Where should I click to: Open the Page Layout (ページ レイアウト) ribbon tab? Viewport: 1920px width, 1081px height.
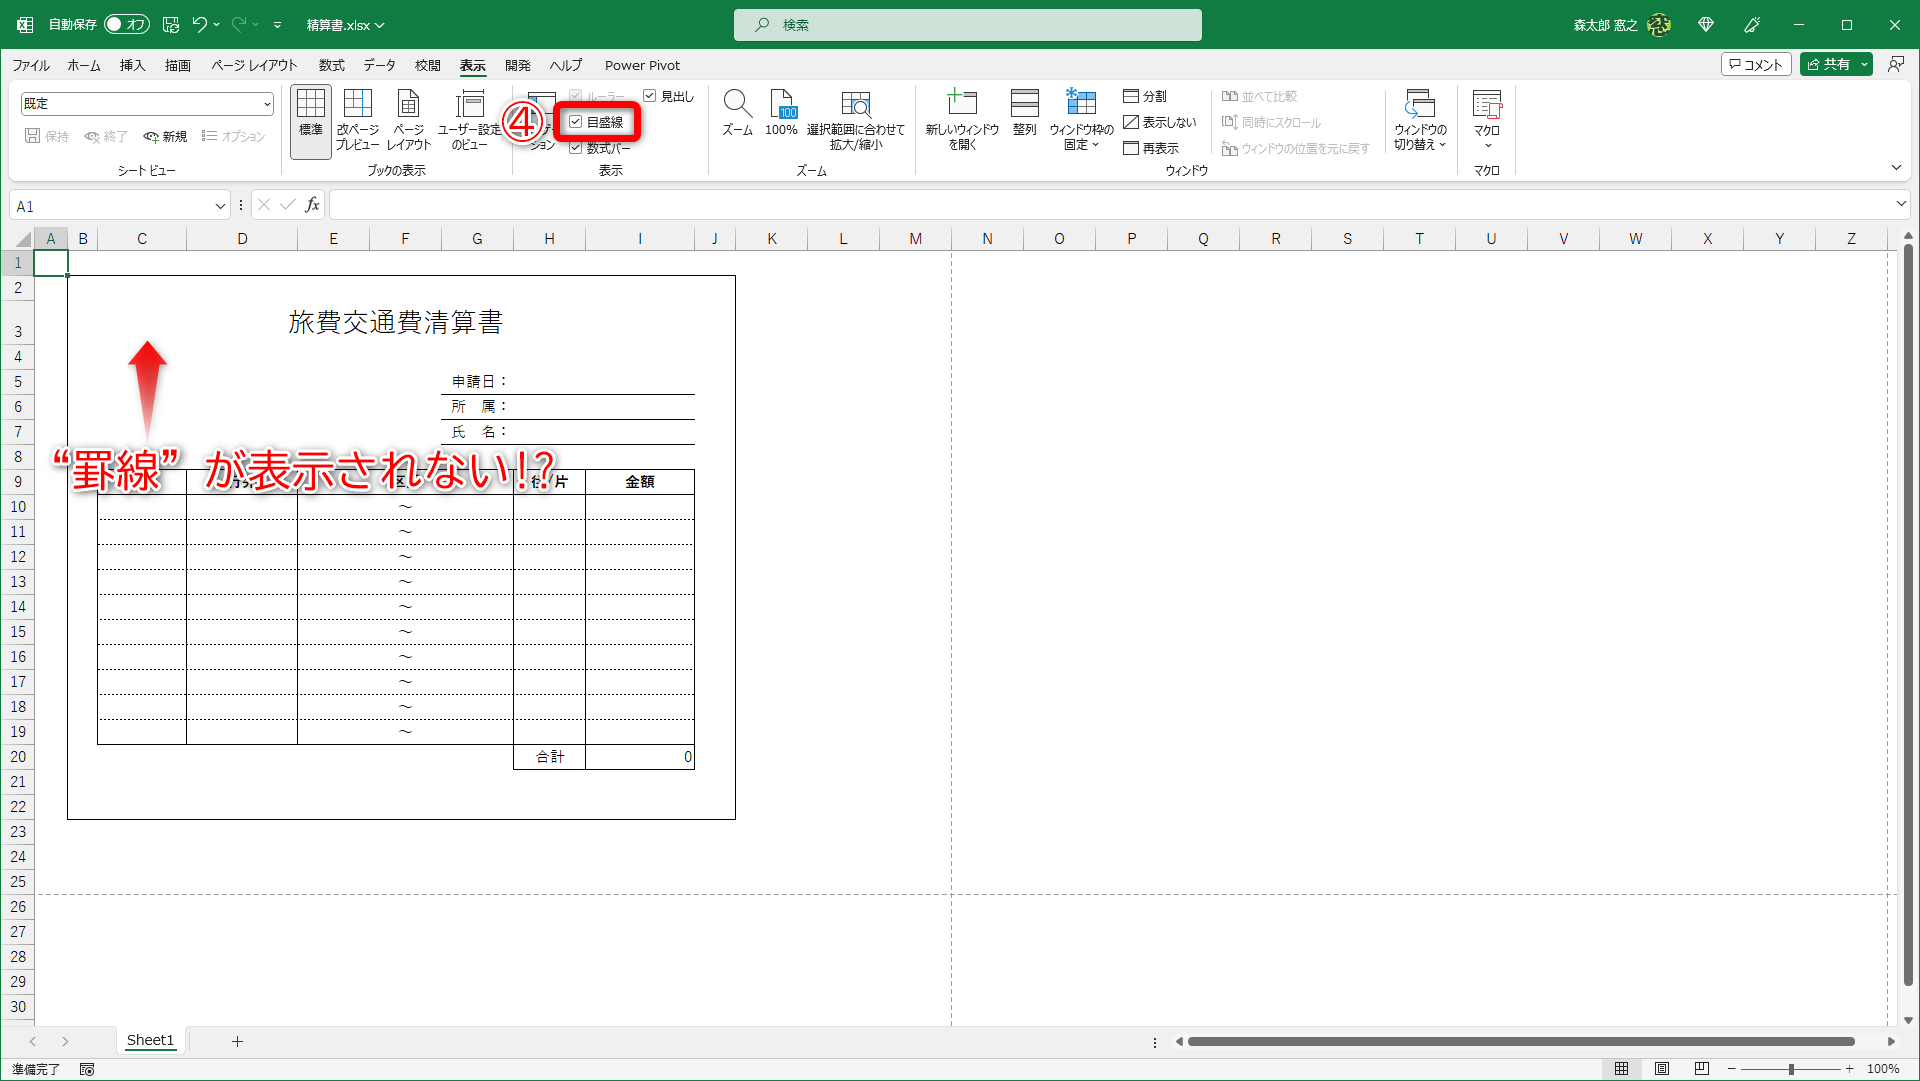(254, 65)
